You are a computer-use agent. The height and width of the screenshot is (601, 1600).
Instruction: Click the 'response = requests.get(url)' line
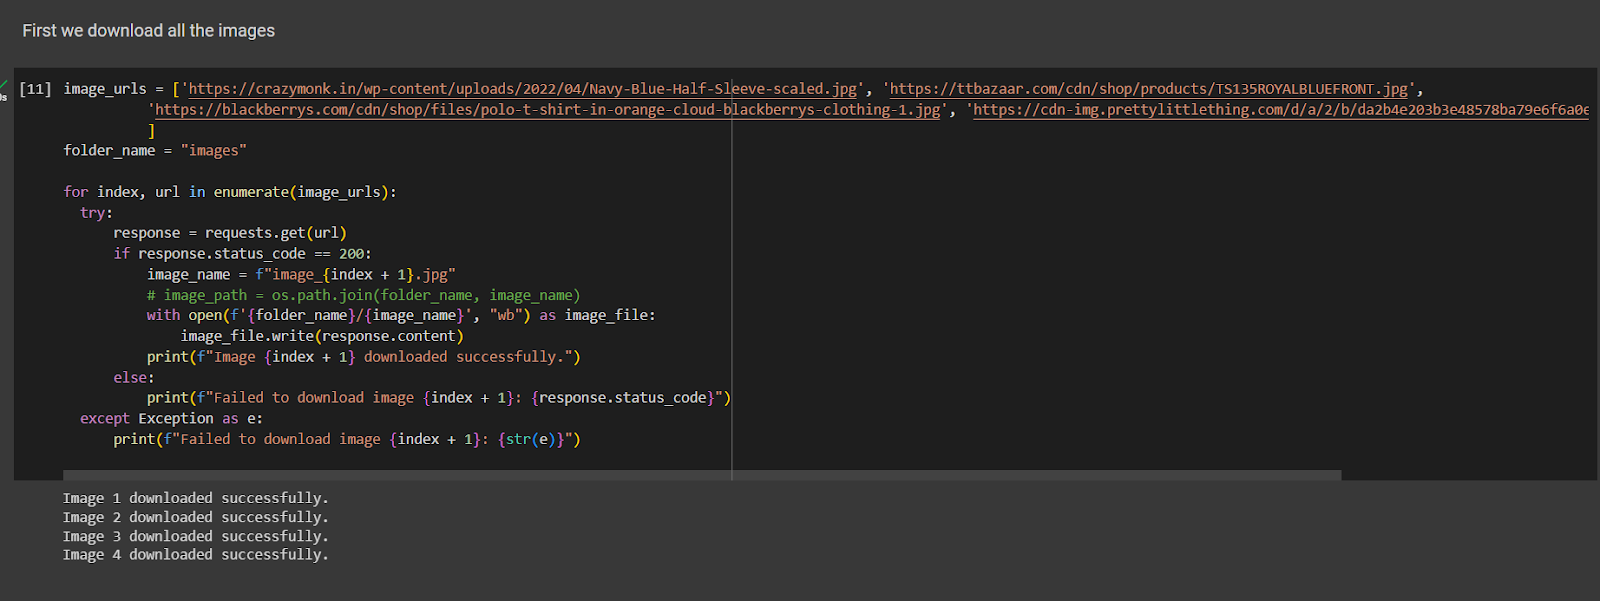click(x=230, y=233)
